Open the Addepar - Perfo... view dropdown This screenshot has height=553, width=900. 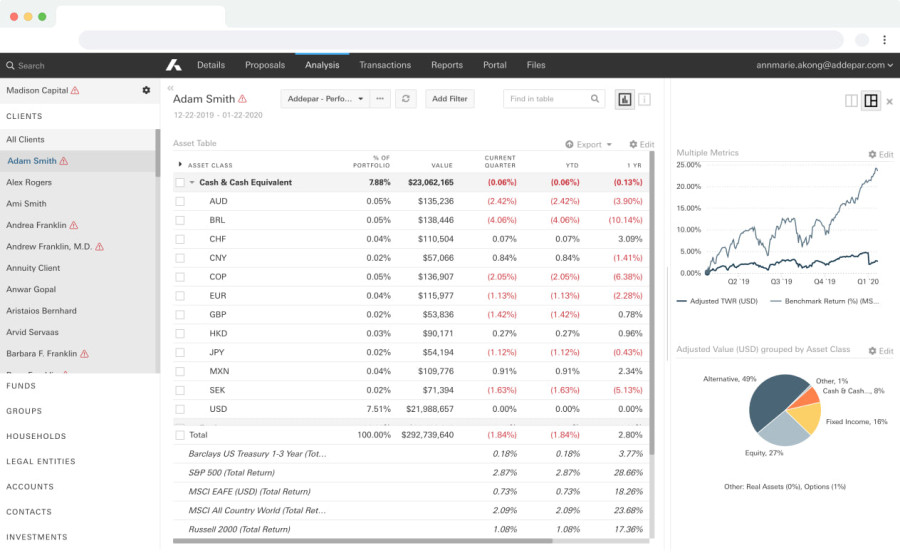click(325, 99)
